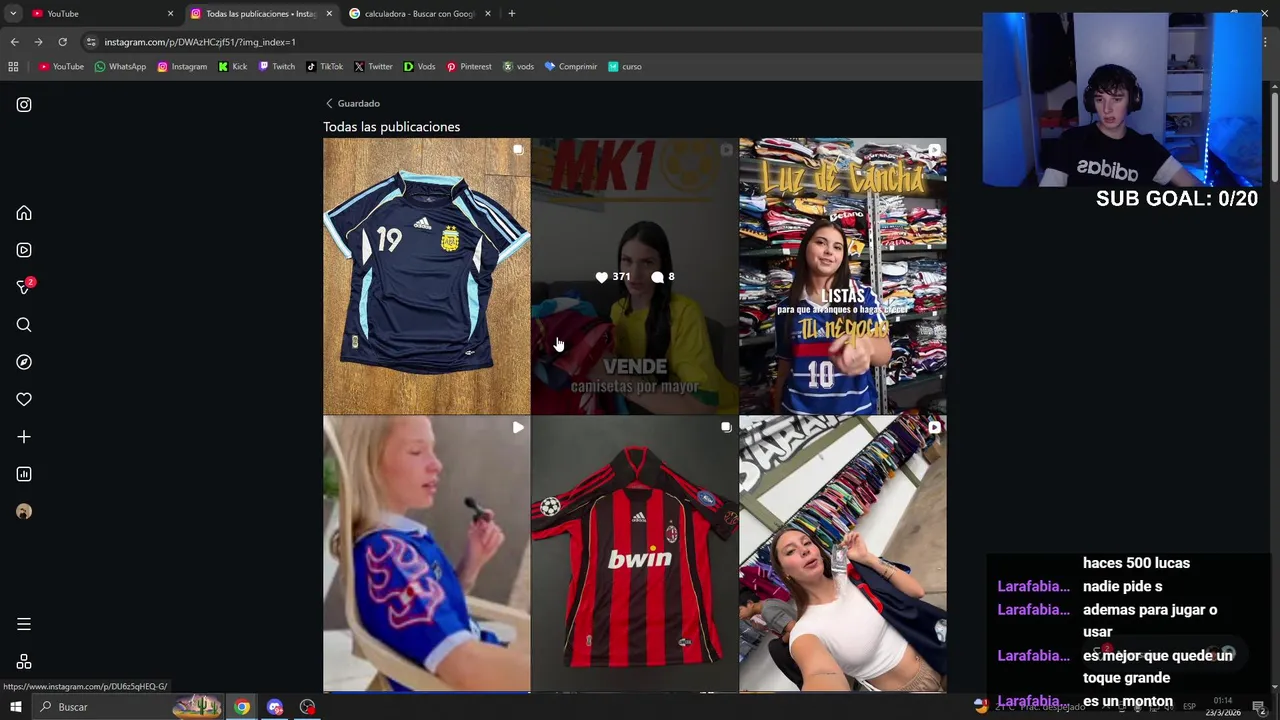
Task: Open Chrome from the taskbar
Action: tap(242, 707)
